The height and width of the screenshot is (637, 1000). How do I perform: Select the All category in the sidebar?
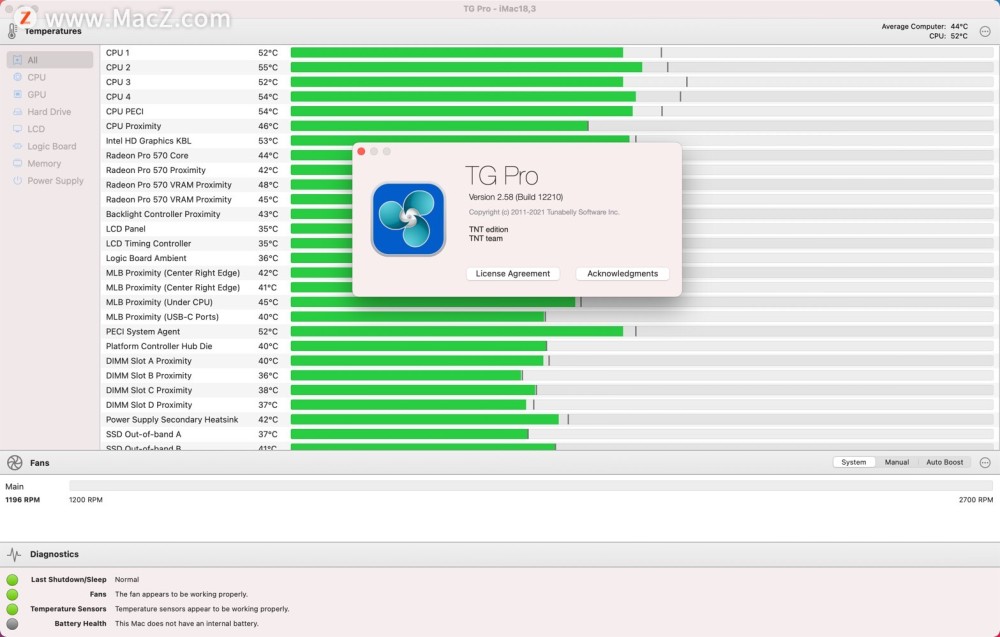click(50, 60)
